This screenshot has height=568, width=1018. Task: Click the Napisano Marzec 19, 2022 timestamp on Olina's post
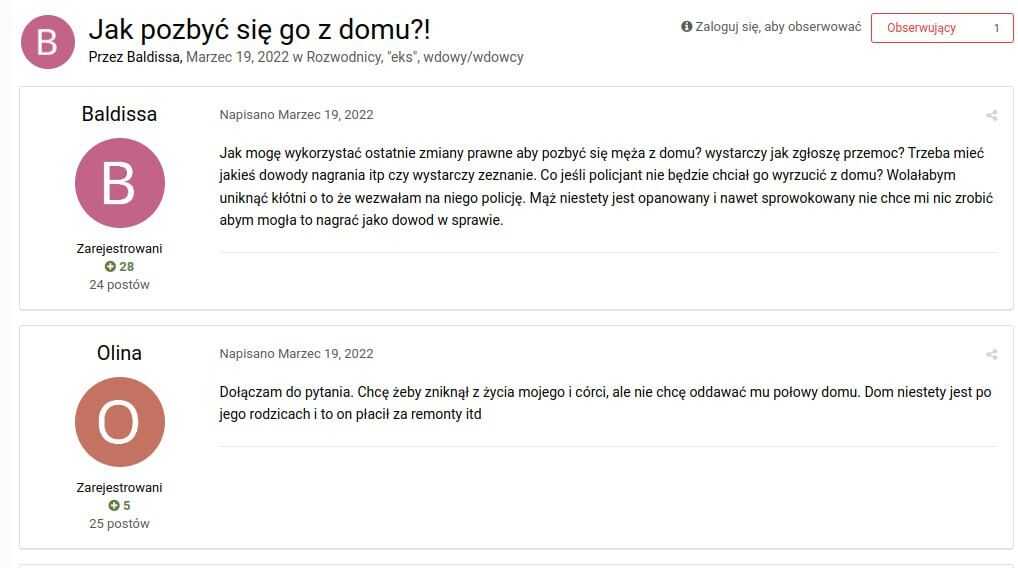[x=297, y=354]
